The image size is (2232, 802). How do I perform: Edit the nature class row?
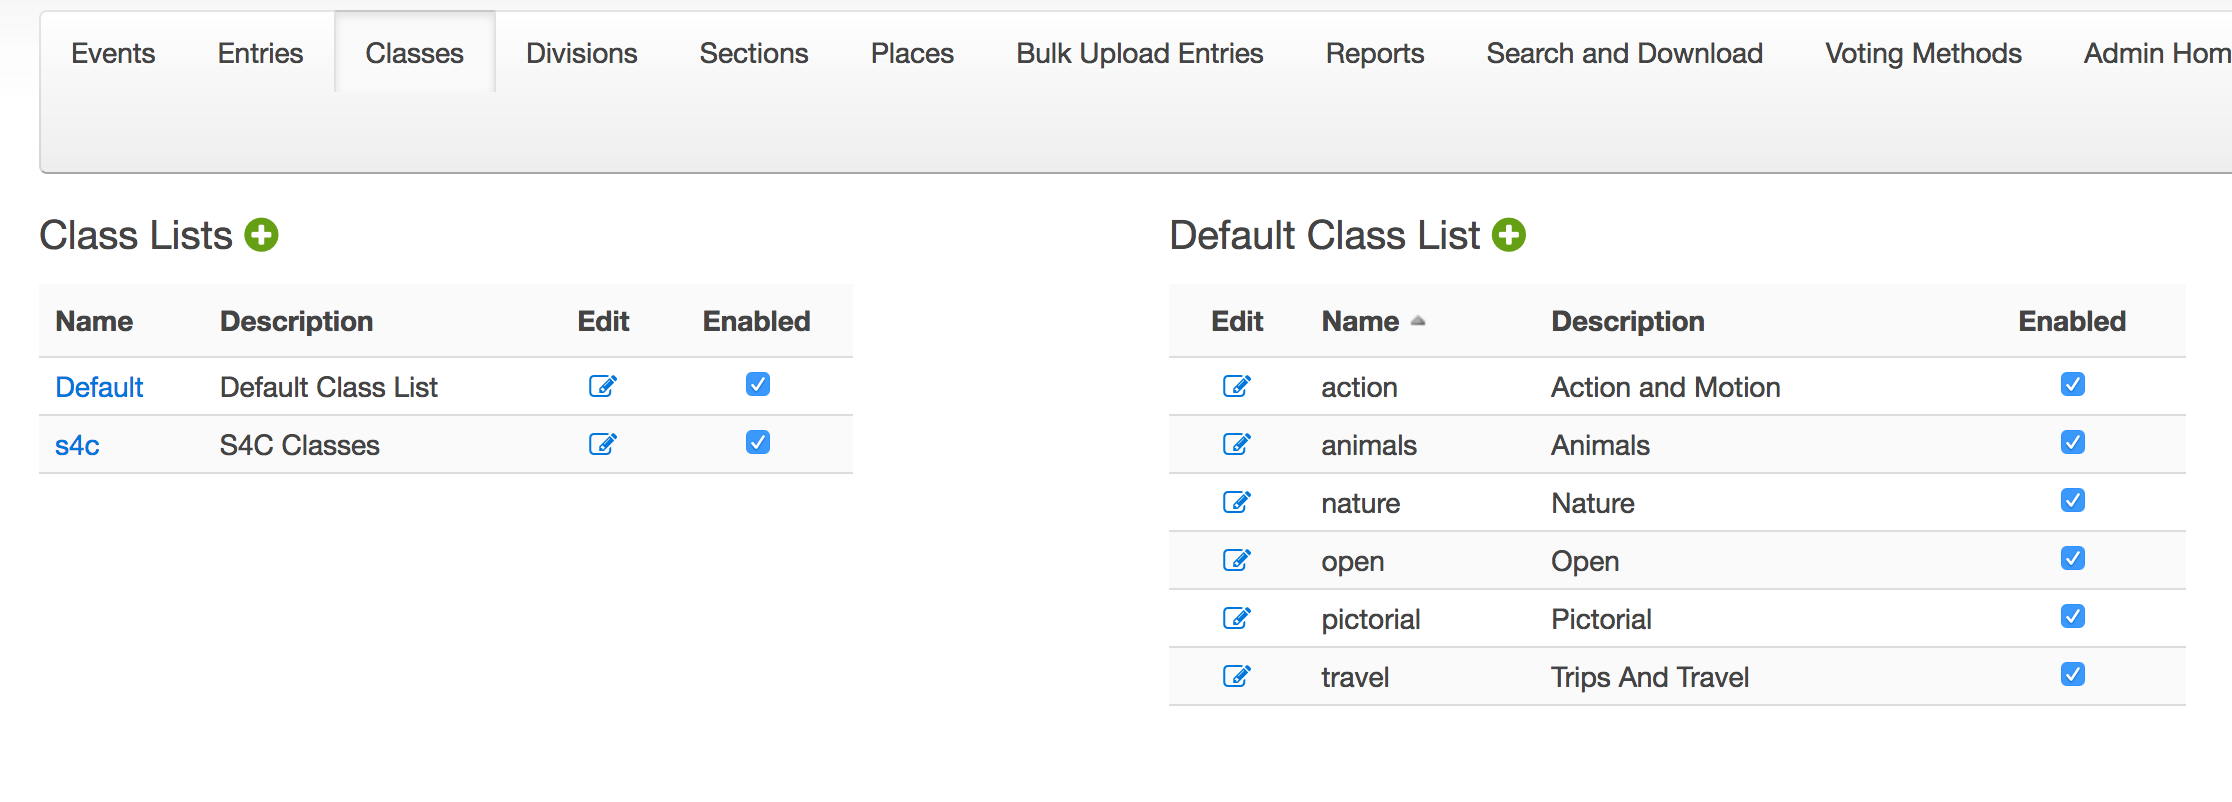1237,502
